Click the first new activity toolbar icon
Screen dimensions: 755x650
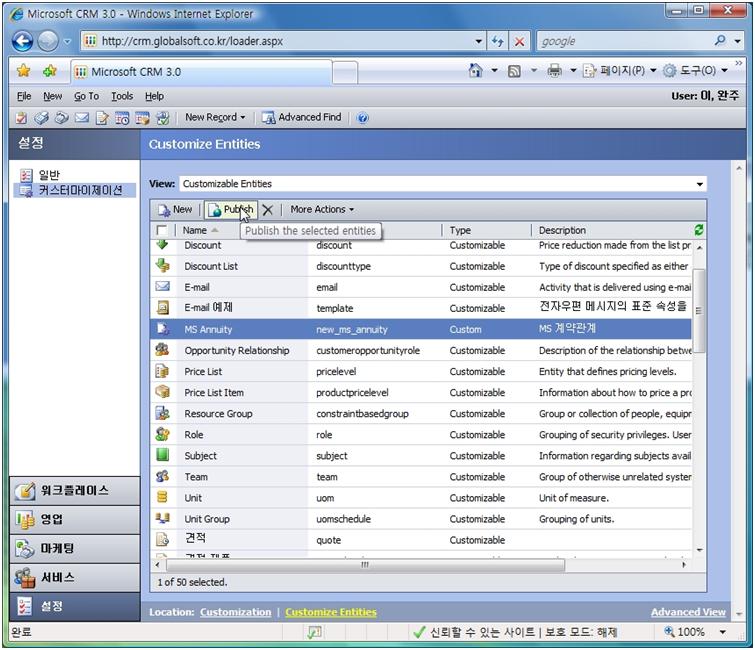[x=21, y=117]
